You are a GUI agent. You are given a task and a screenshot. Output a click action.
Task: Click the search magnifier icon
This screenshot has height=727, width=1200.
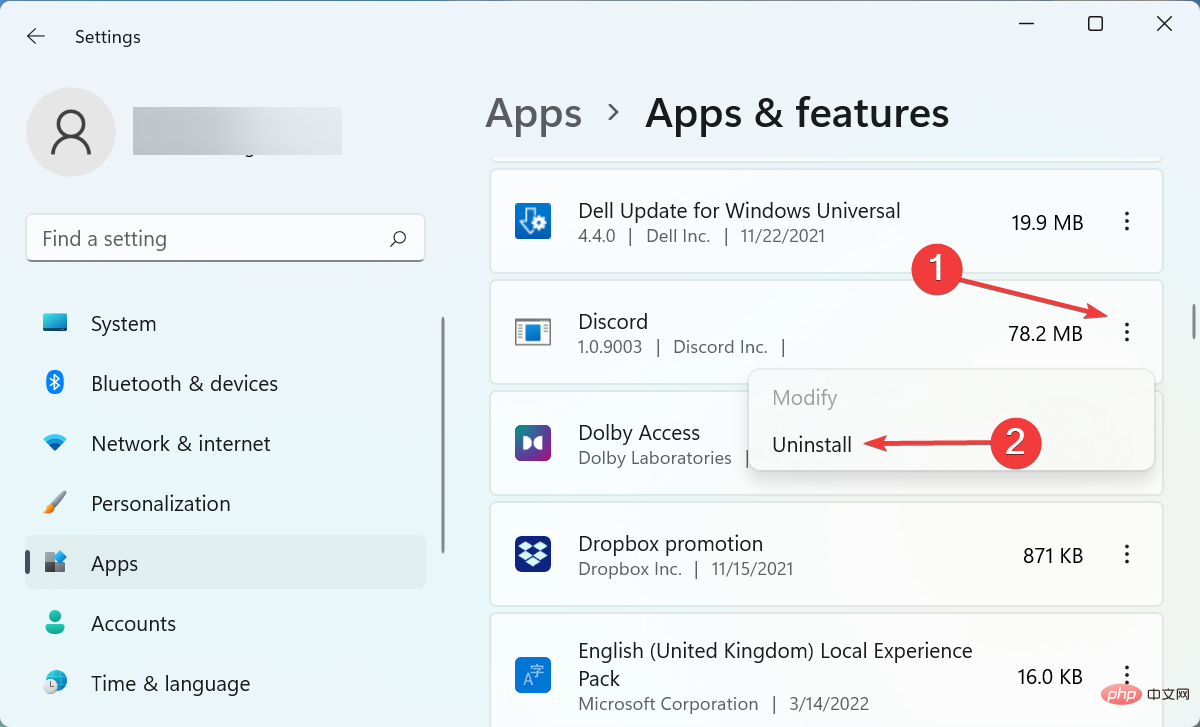click(x=398, y=238)
